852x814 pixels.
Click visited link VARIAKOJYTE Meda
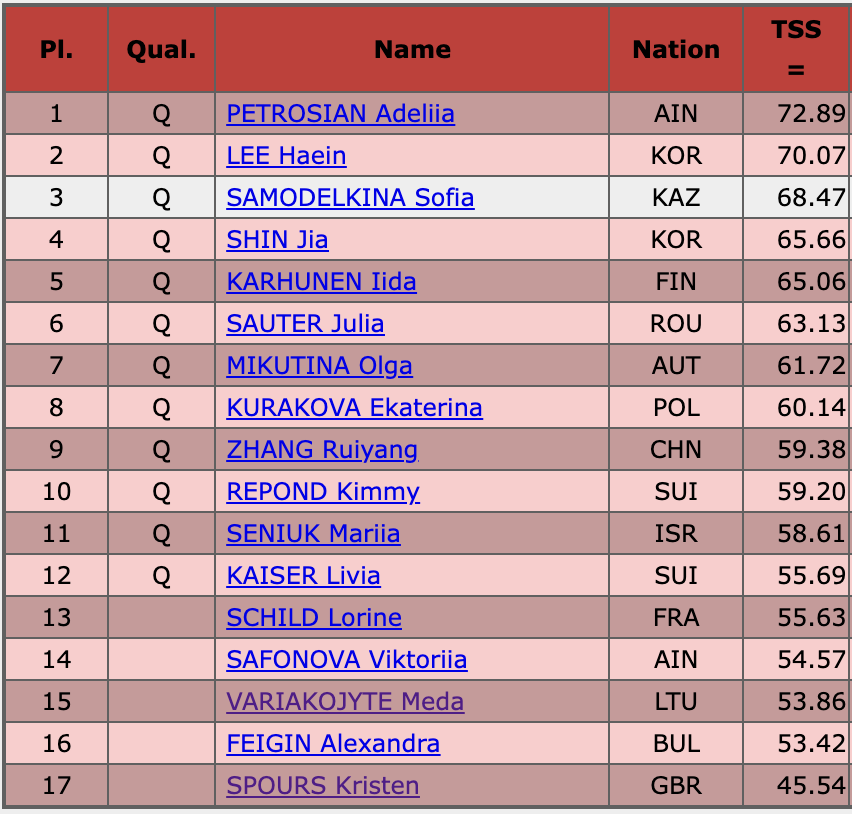[x=345, y=702]
